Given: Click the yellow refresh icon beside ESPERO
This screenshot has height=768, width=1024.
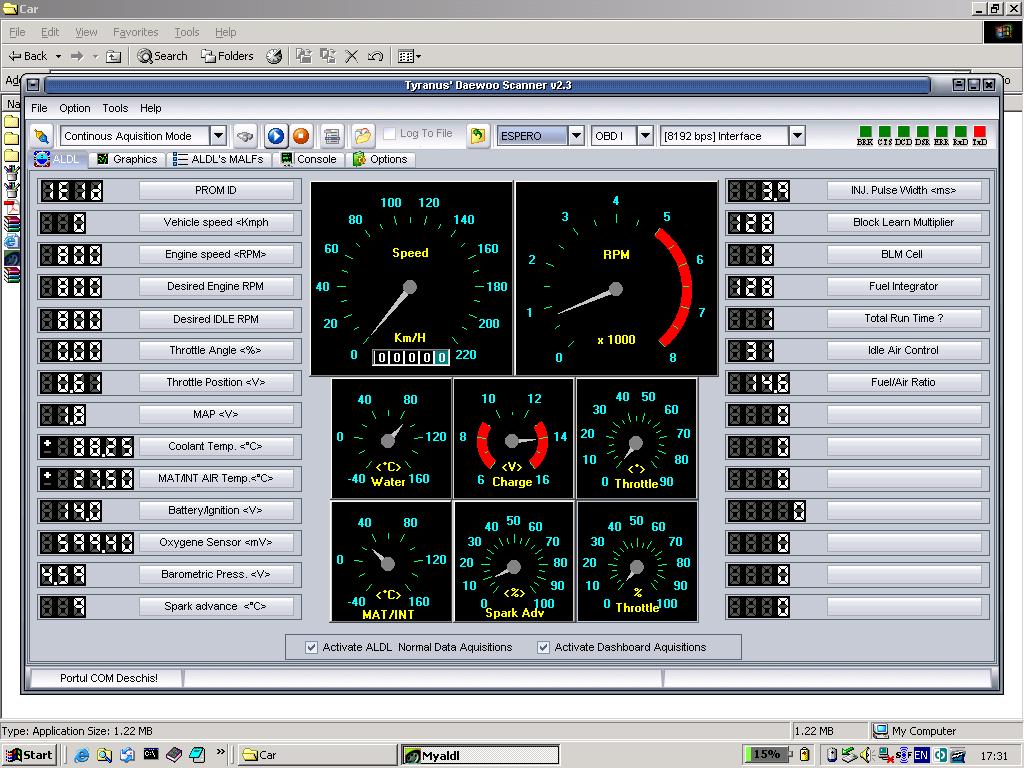Looking at the screenshot, I should 478,136.
